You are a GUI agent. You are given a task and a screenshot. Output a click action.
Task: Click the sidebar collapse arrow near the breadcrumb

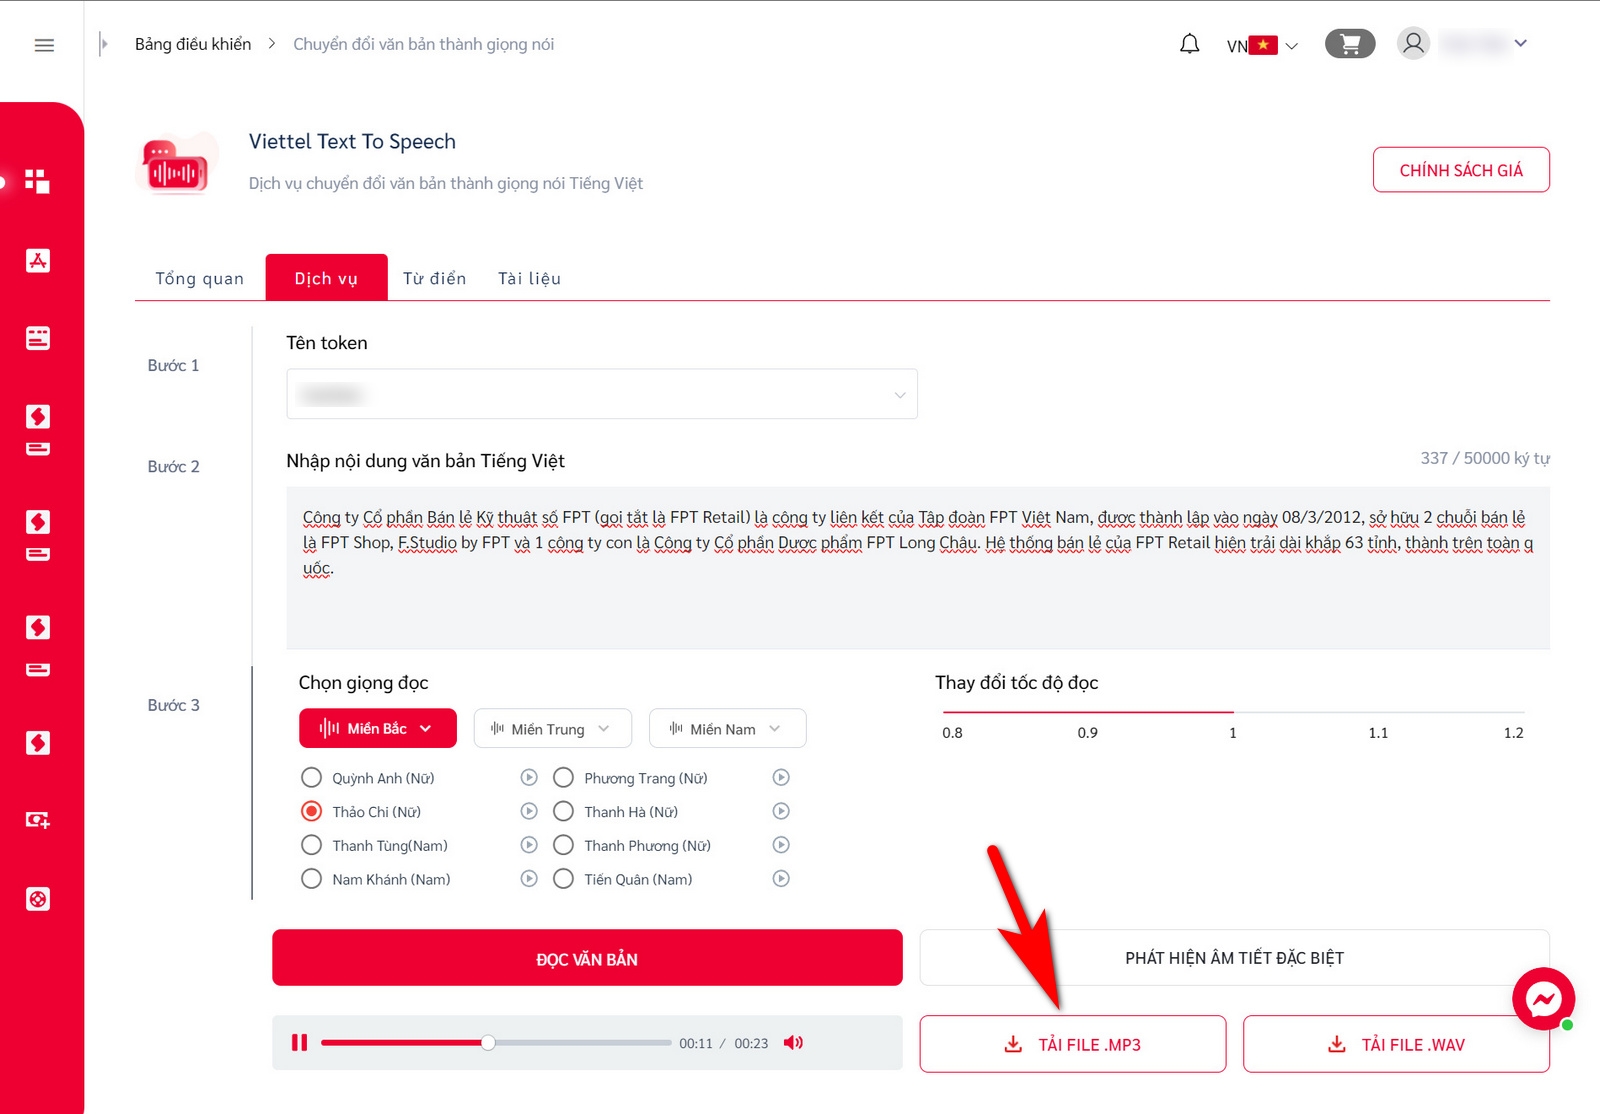coord(103,44)
